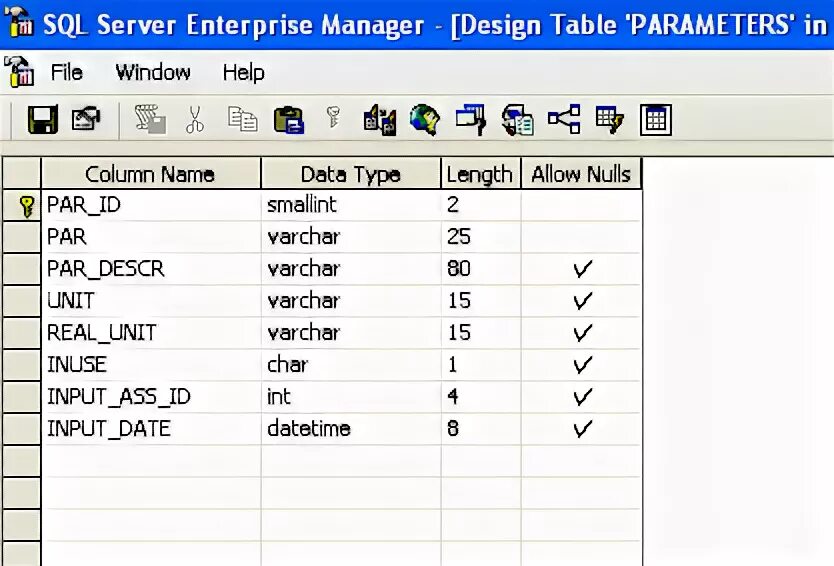
Task: Open the datetime data type cell for INPUT_DATE
Action: tap(351, 428)
